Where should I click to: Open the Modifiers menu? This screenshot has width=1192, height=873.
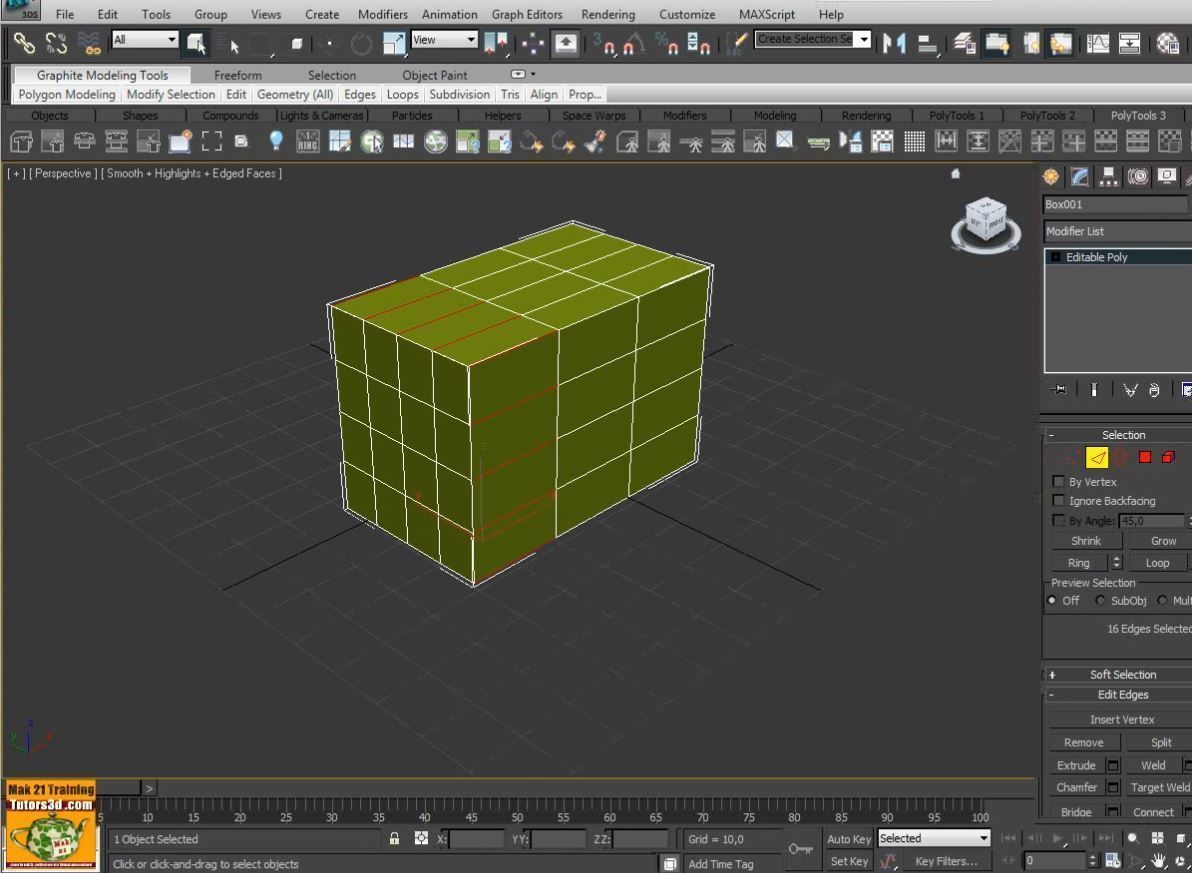(x=382, y=14)
